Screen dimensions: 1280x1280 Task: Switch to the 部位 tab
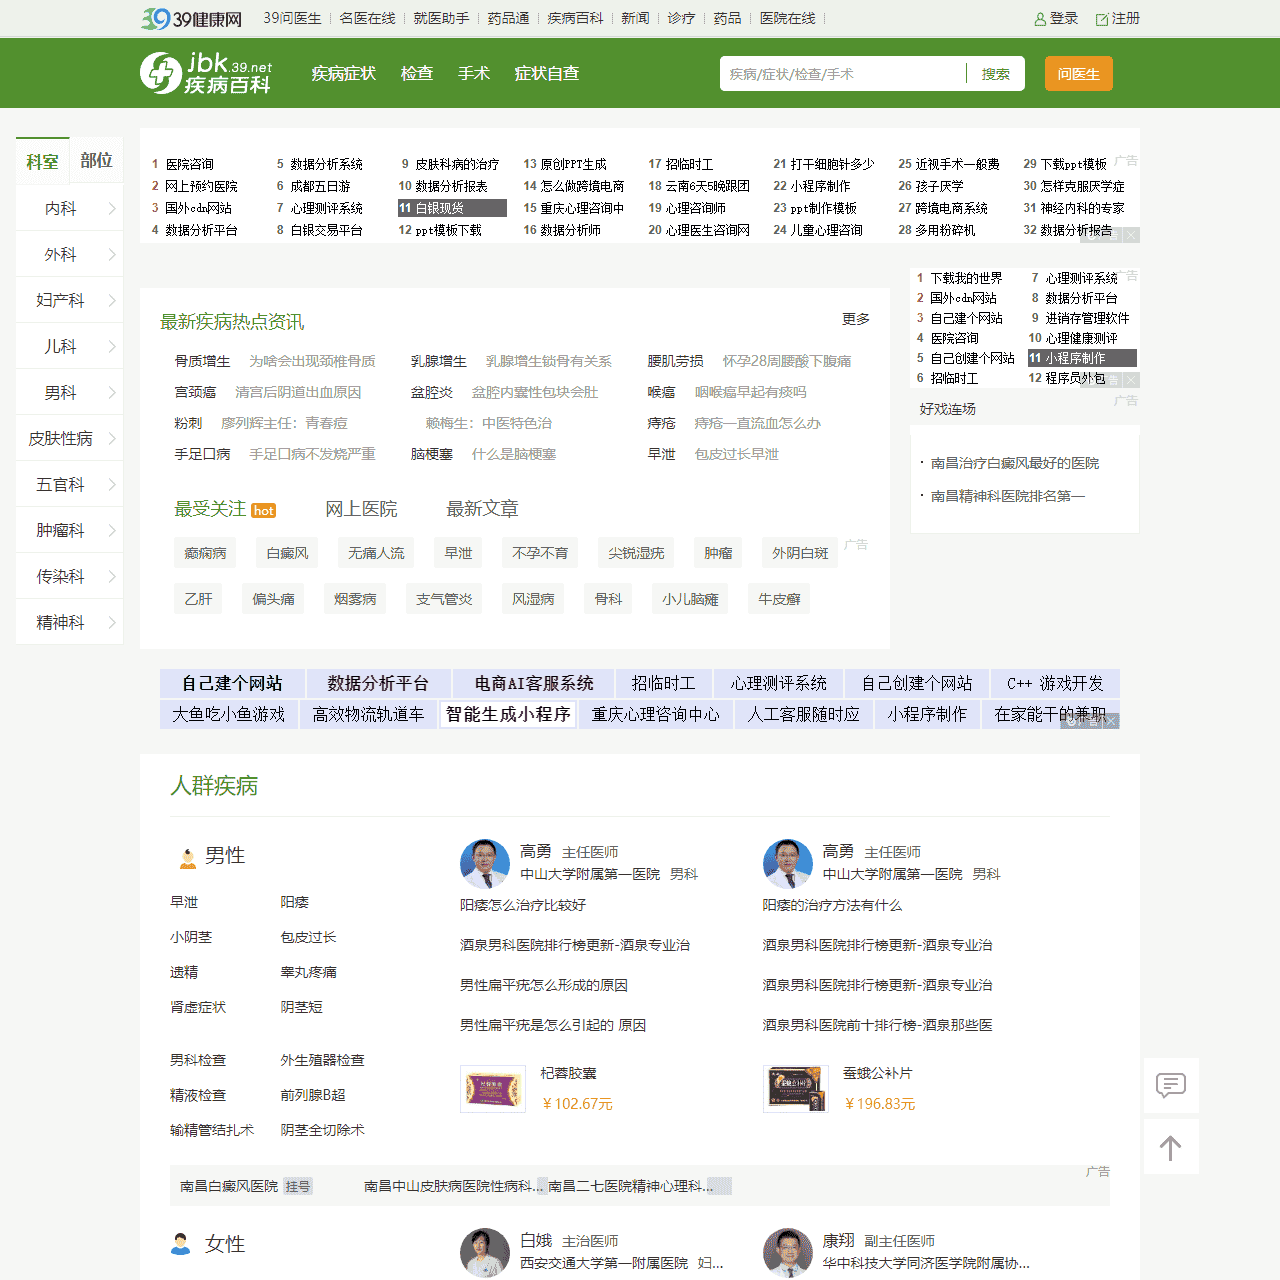[96, 161]
